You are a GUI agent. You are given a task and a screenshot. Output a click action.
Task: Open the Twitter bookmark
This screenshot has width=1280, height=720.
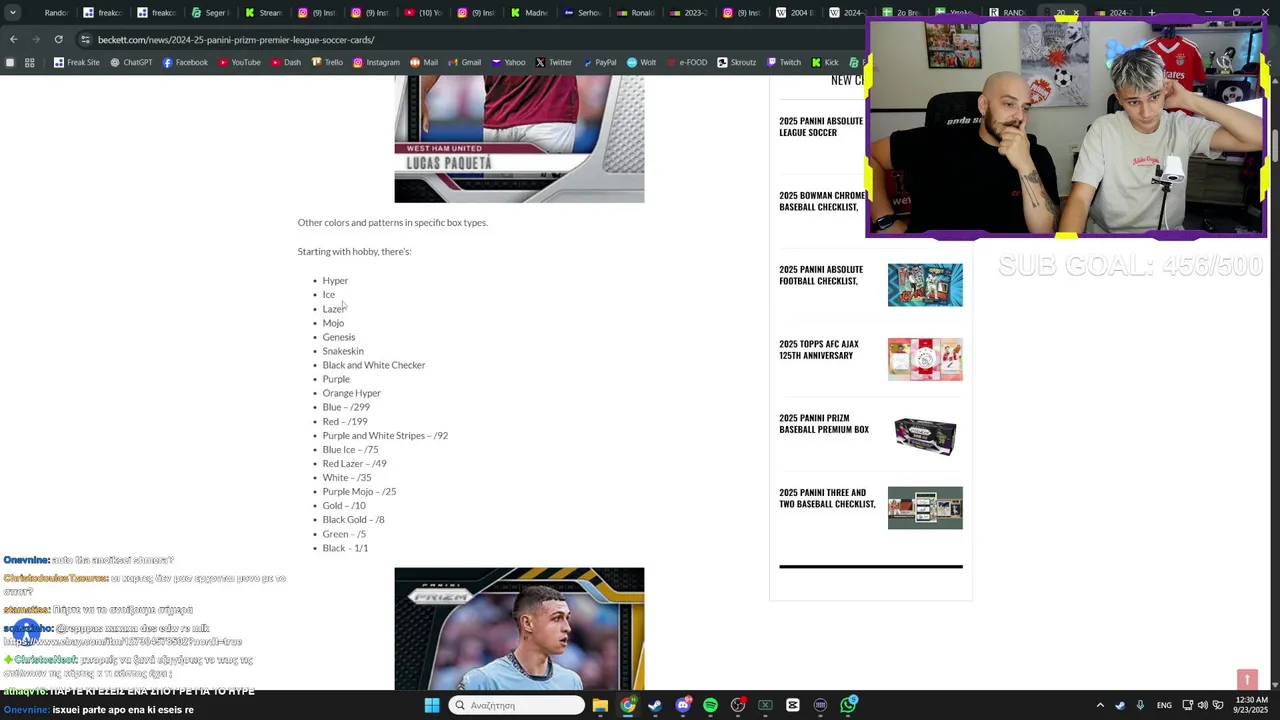553,62
